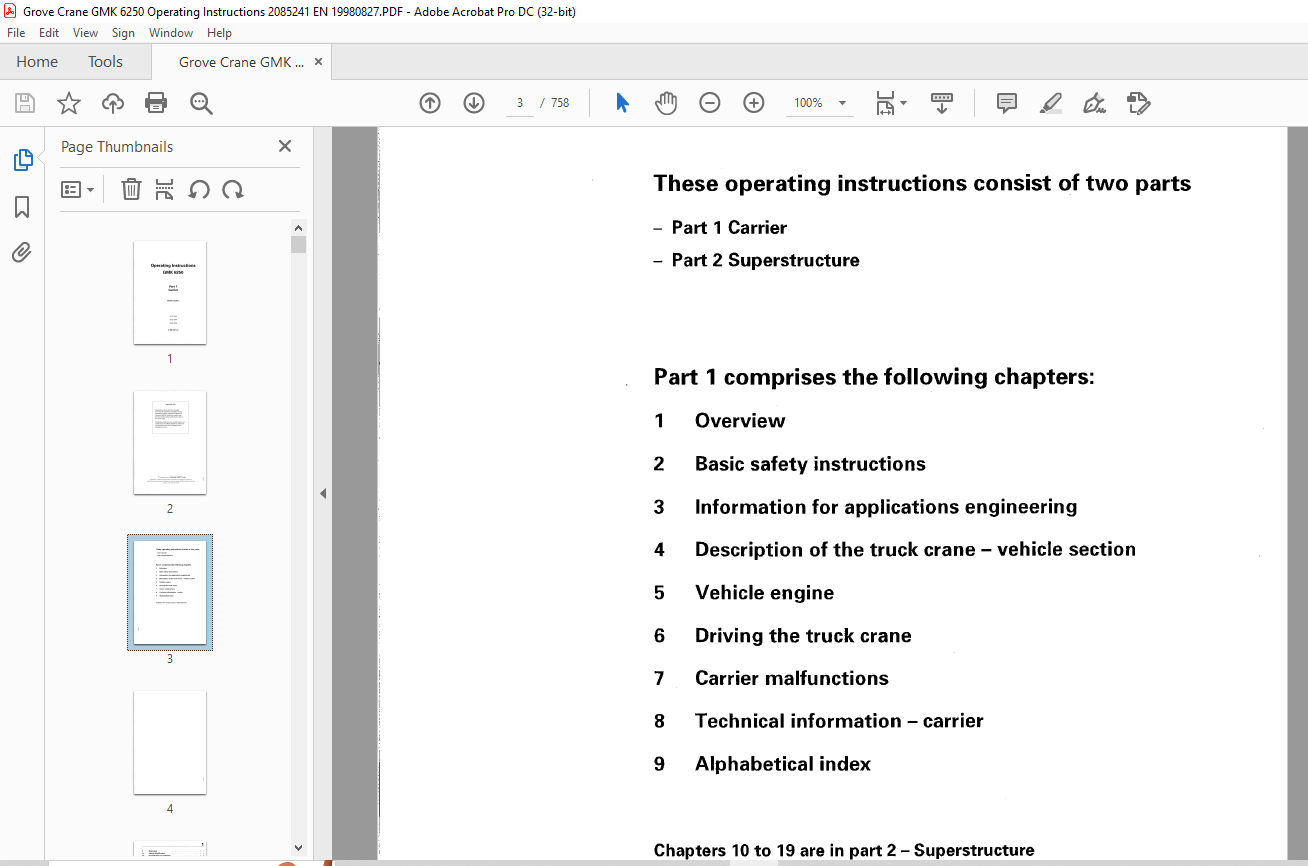Click 'Part 1 Carrier' text
This screenshot has width=1308, height=866.
tap(729, 228)
